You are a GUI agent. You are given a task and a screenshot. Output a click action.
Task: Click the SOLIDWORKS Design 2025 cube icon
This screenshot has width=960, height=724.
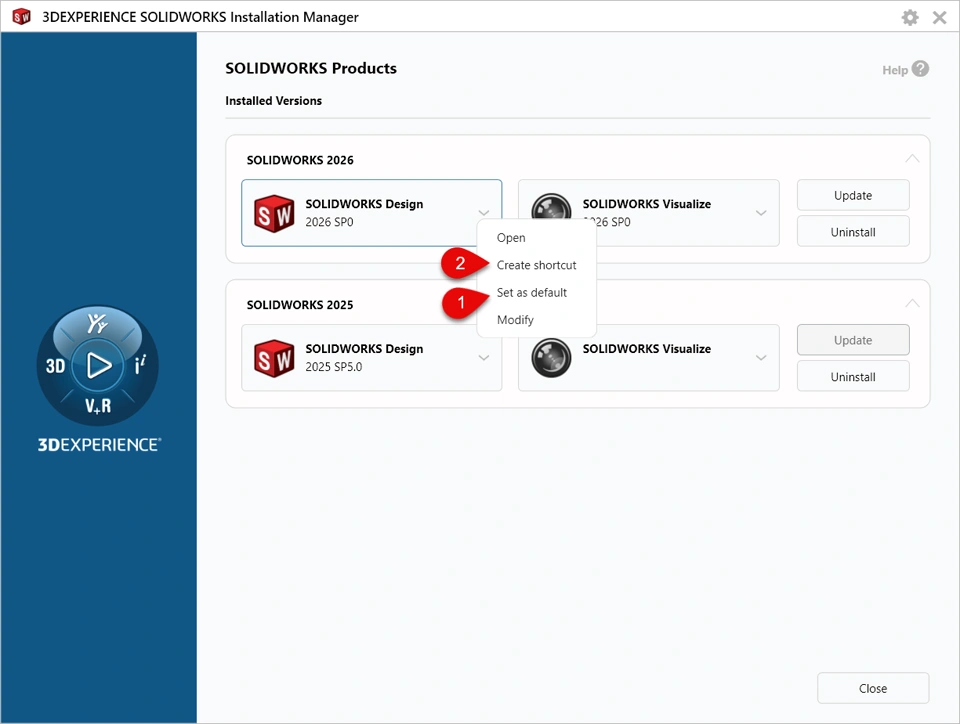[274, 358]
